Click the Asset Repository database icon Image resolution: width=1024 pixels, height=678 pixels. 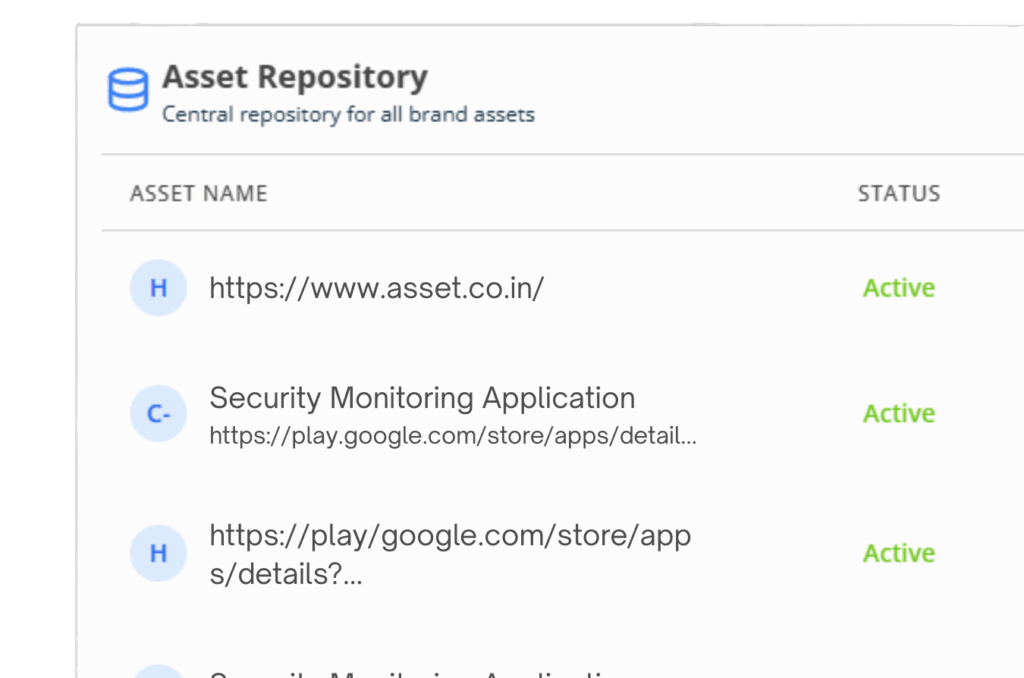tap(127, 90)
